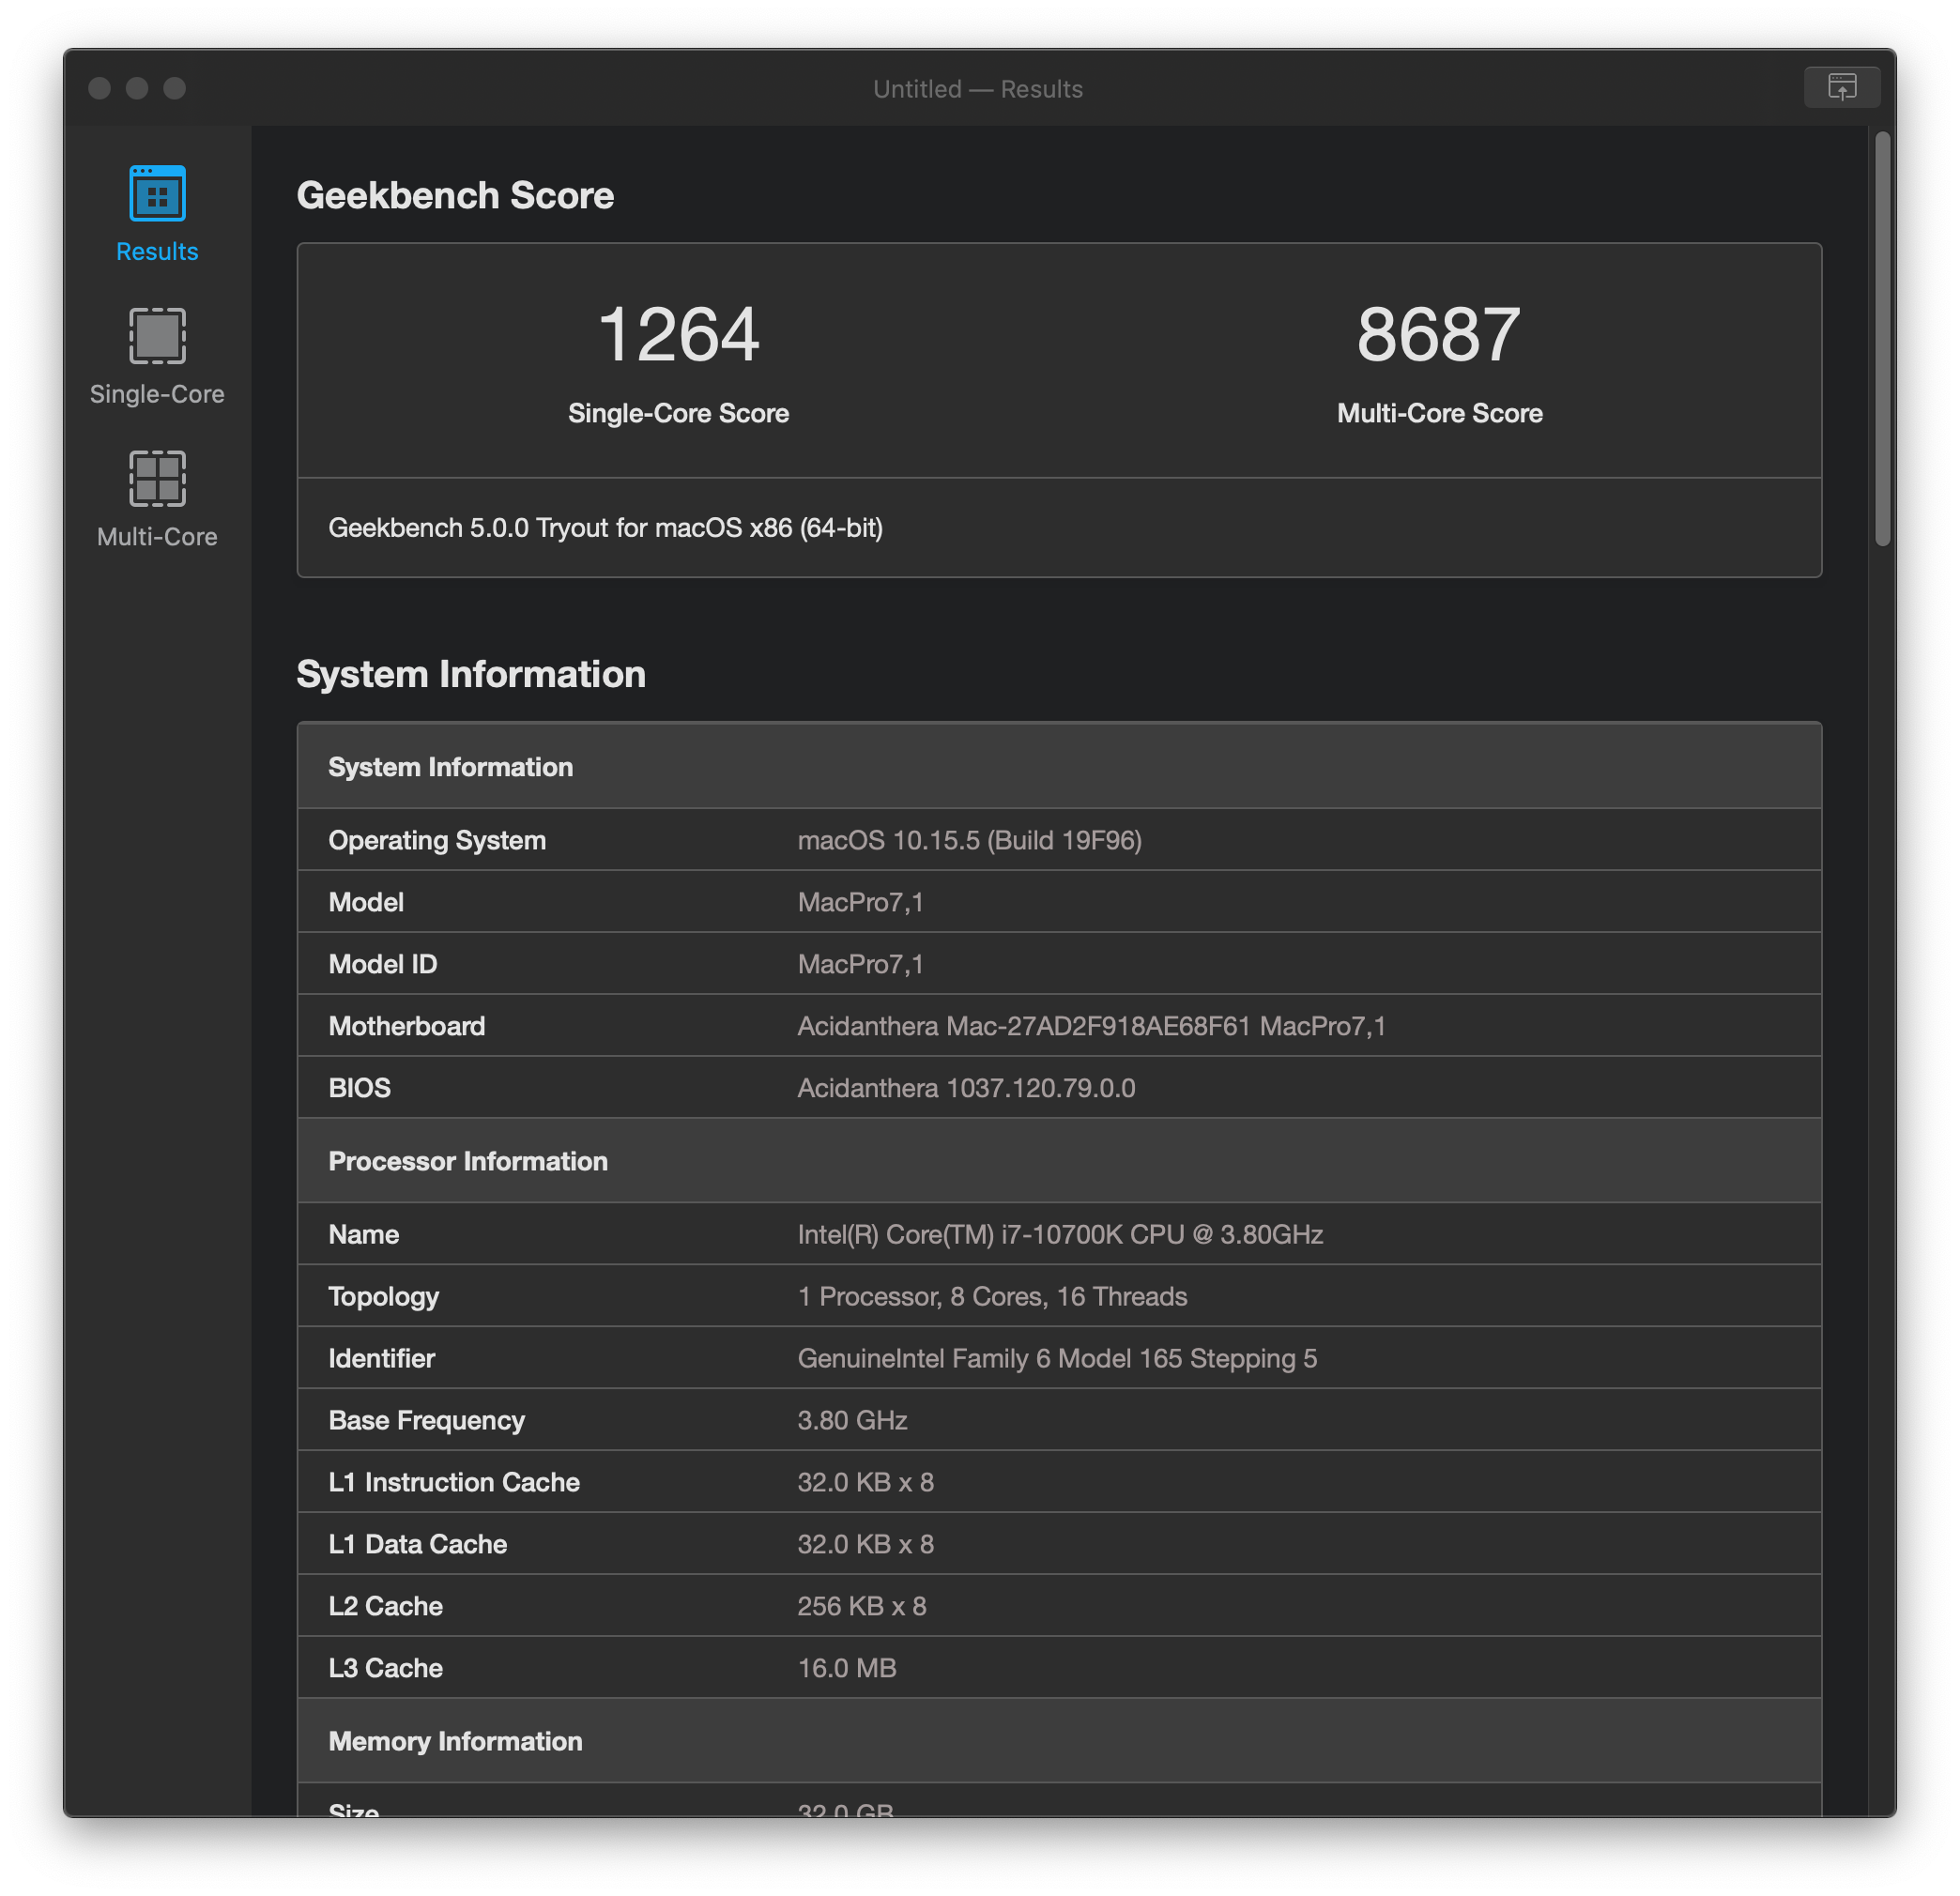Click the 16.0 MB L3 Cache value
Screen dimensions: 1960x1896
pyautogui.click(x=846, y=1668)
